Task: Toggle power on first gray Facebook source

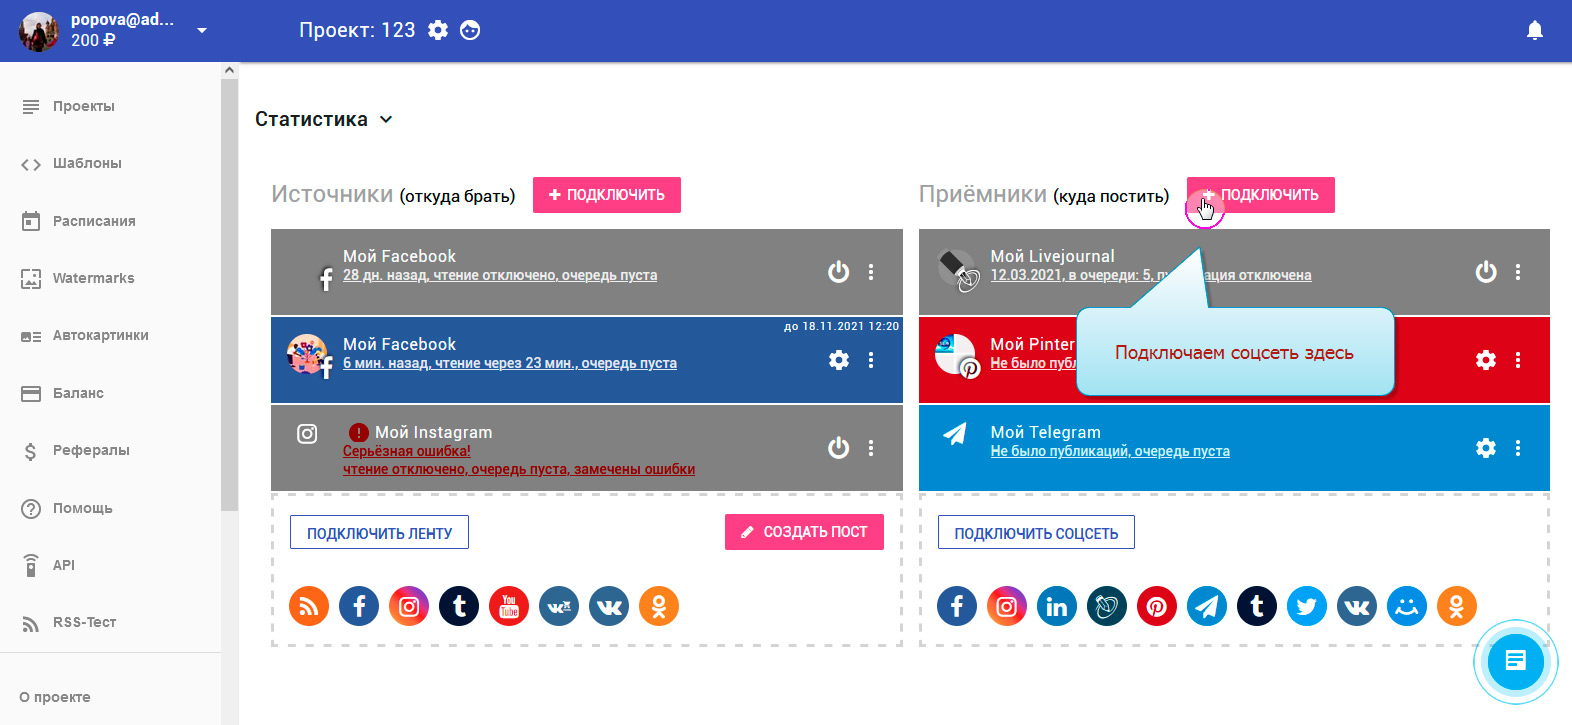Action: coord(838,272)
